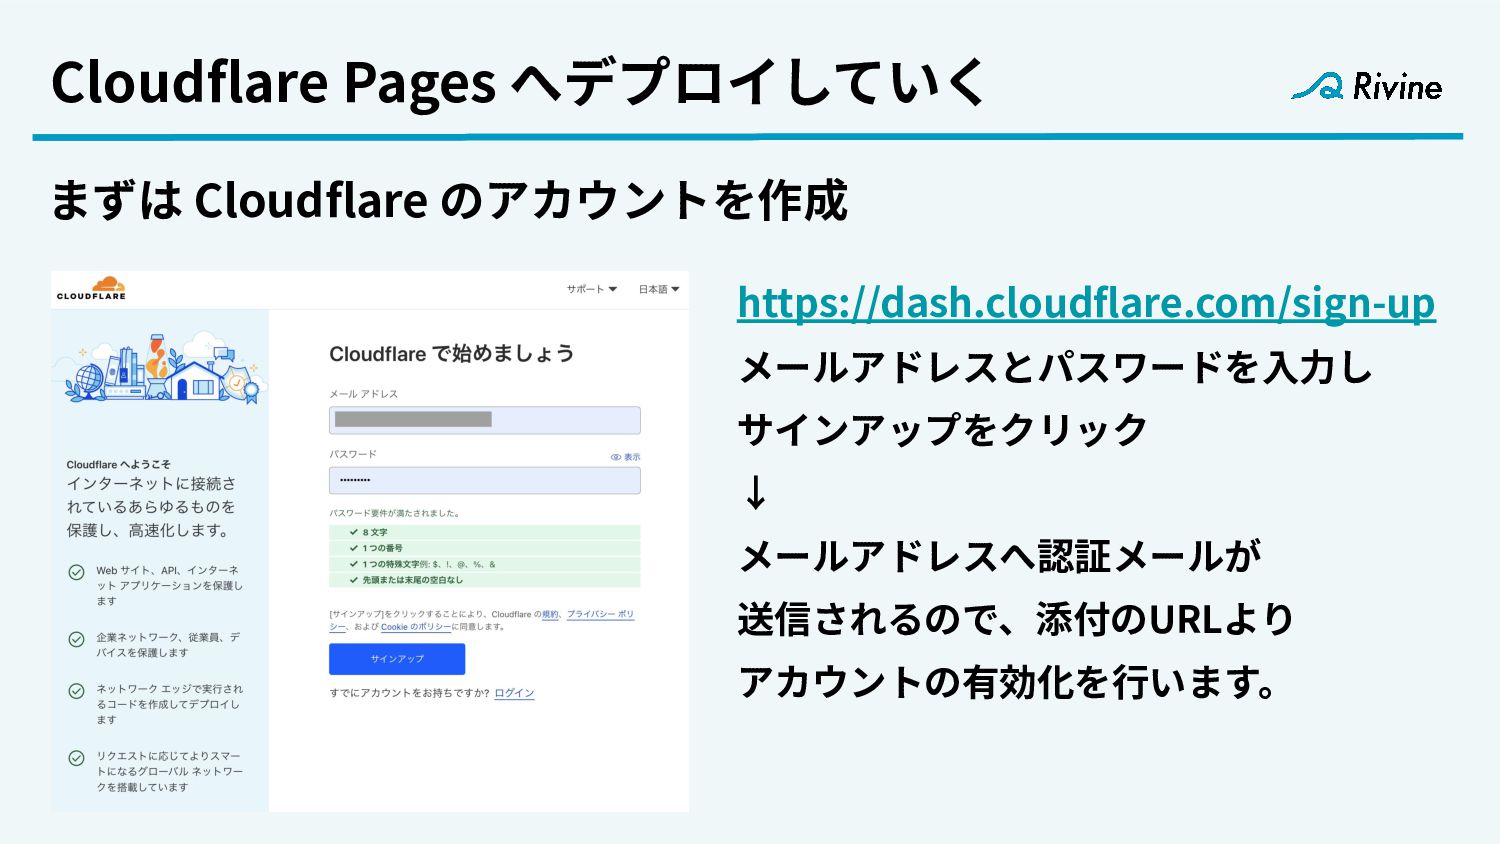Click the メール アドレス input field

pos(485,420)
